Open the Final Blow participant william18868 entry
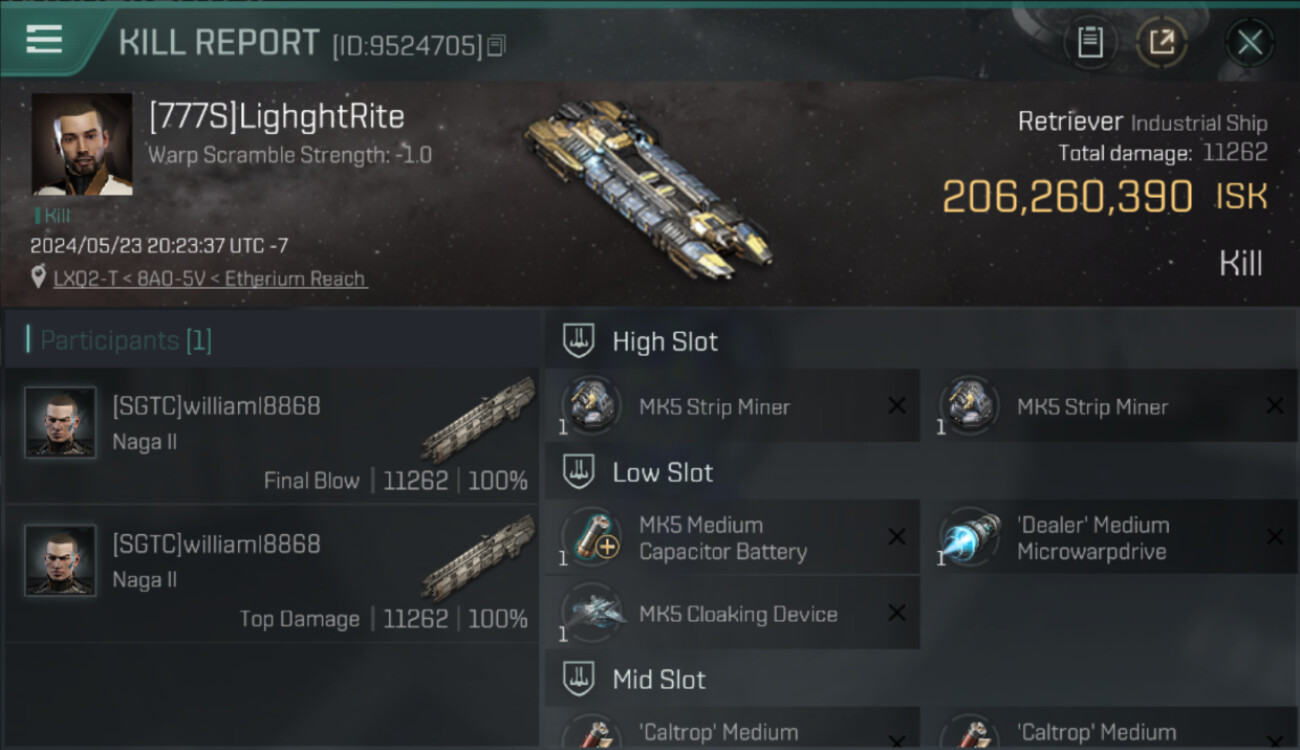The height and width of the screenshot is (750, 1300). point(272,434)
